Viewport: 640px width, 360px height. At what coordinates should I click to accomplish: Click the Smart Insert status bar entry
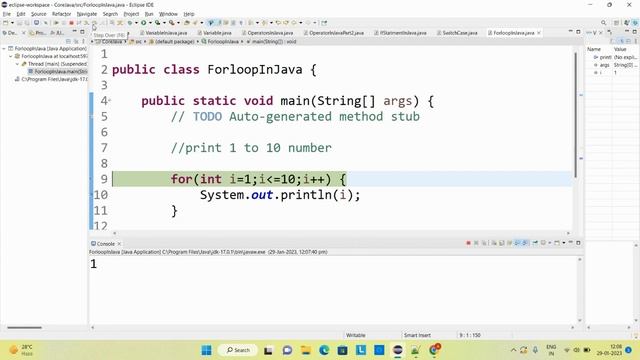click(x=417, y=335)
